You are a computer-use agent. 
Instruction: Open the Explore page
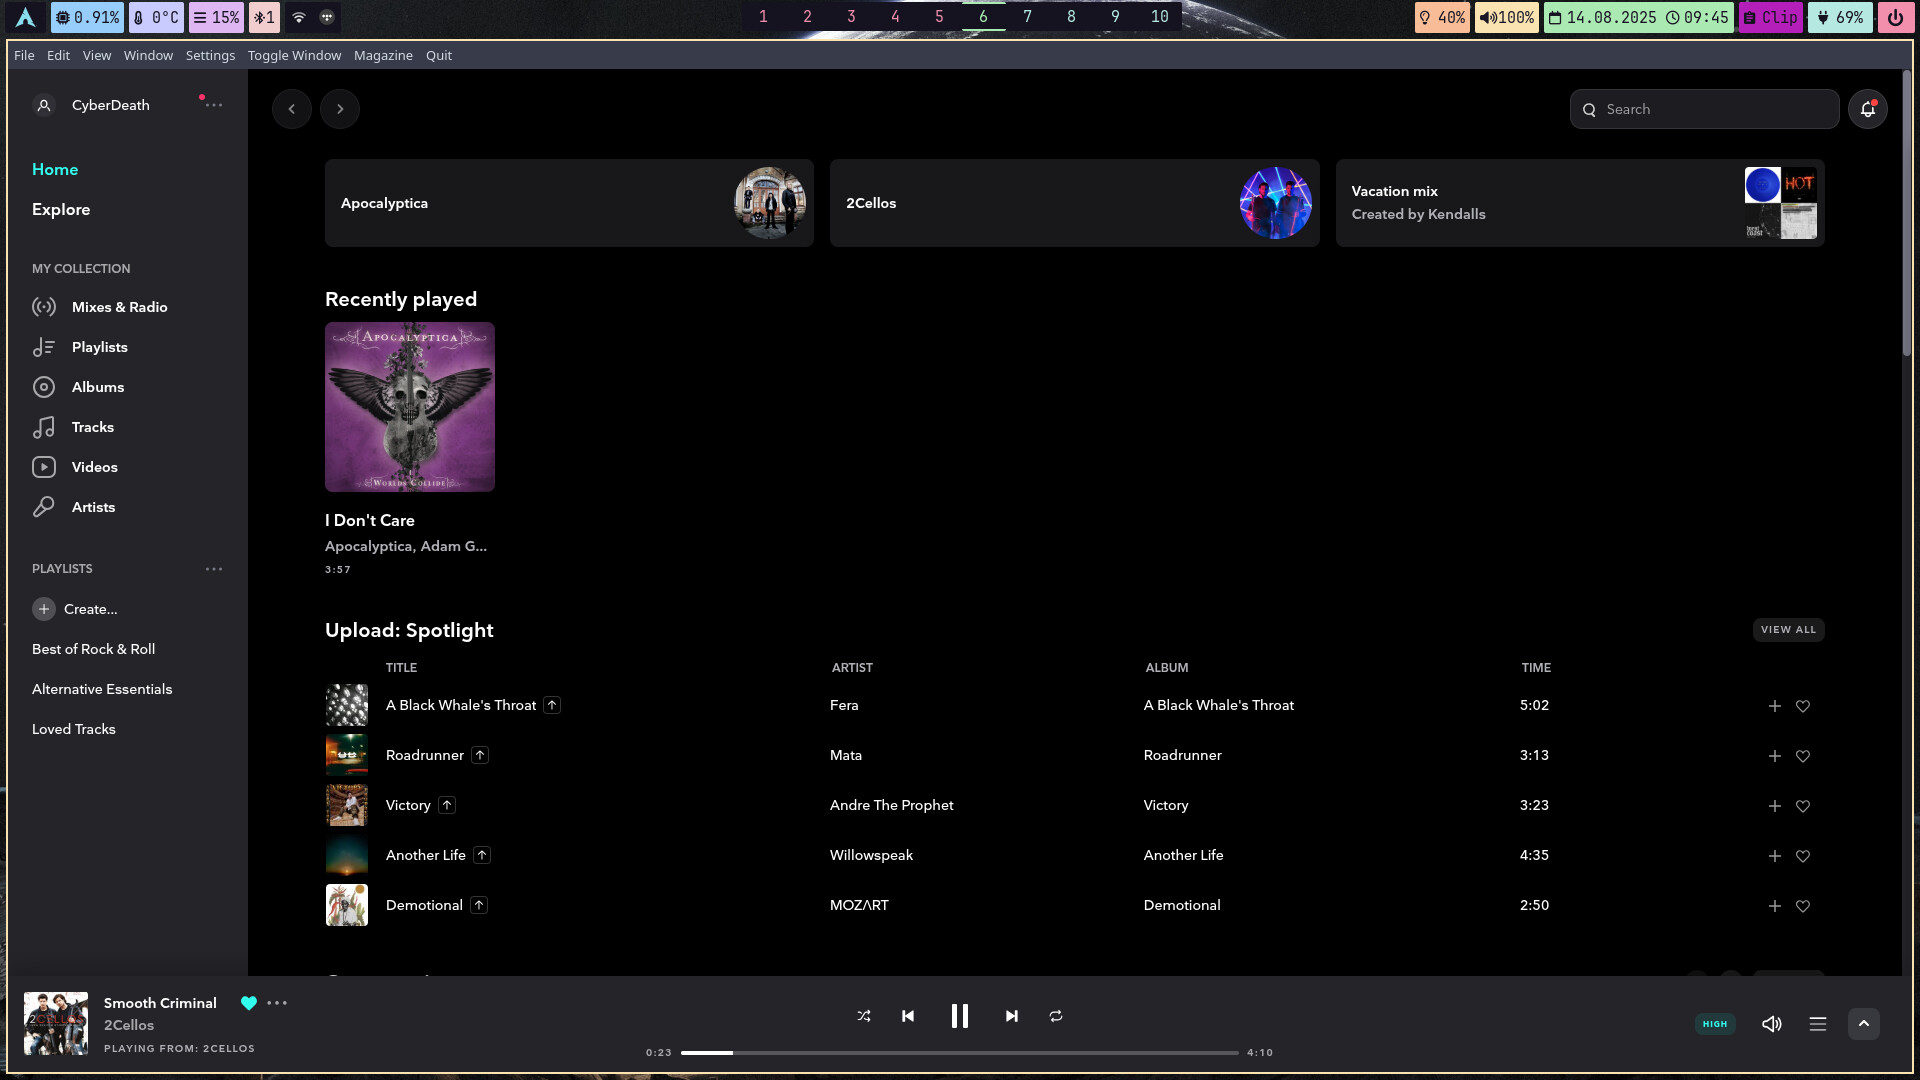point(61,209)
